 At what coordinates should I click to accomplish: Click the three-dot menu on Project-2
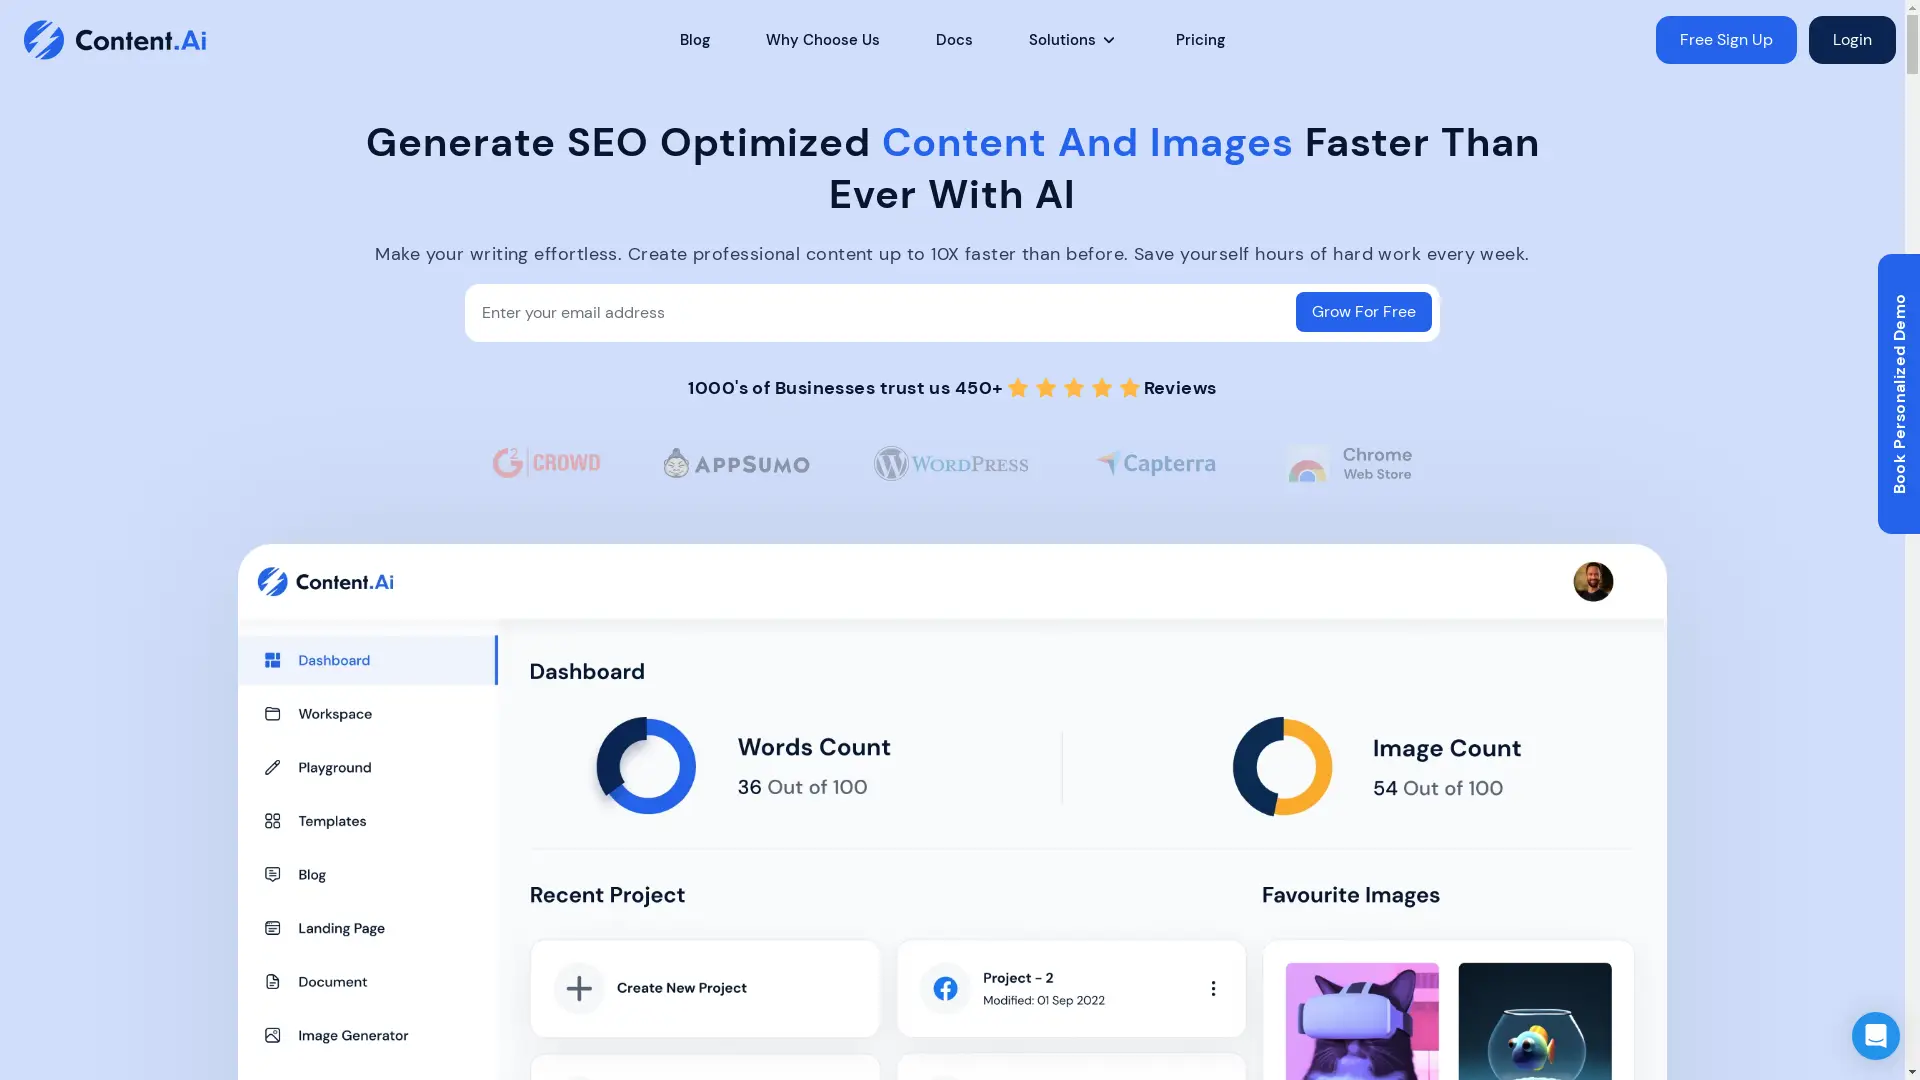coord(1212,988)
